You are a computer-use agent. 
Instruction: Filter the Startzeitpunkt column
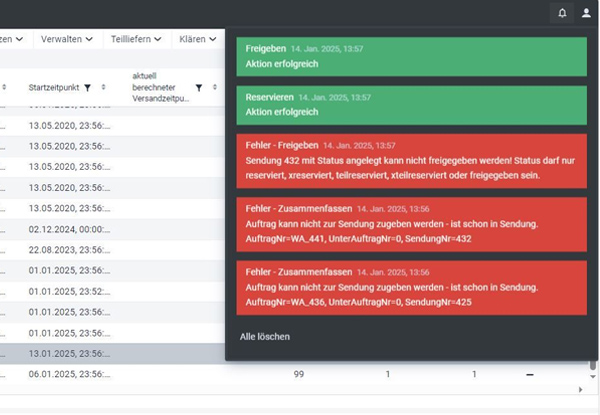click(x=87, y=88)
